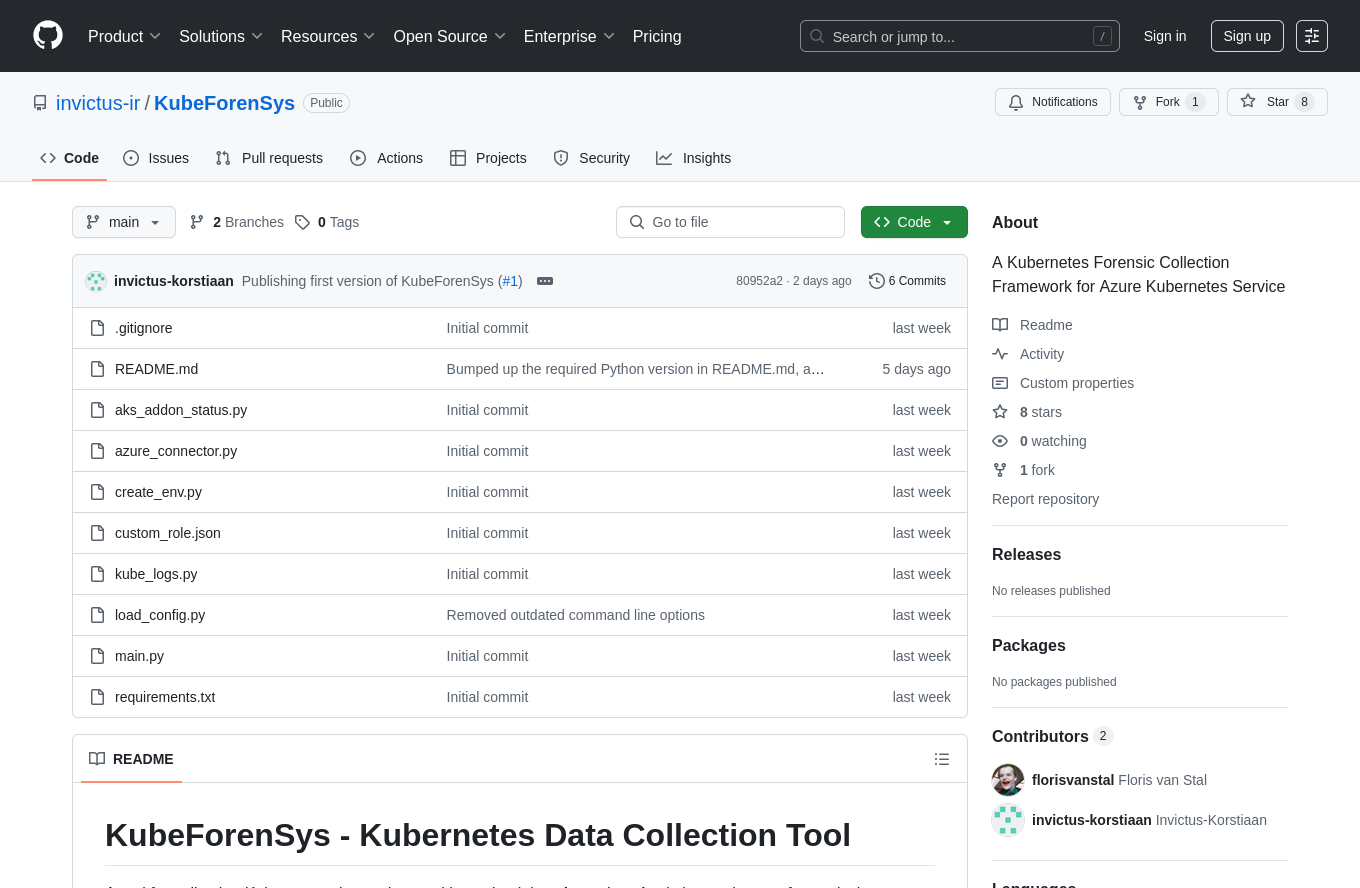Click the Custom properties icon

click(1000, 383)
